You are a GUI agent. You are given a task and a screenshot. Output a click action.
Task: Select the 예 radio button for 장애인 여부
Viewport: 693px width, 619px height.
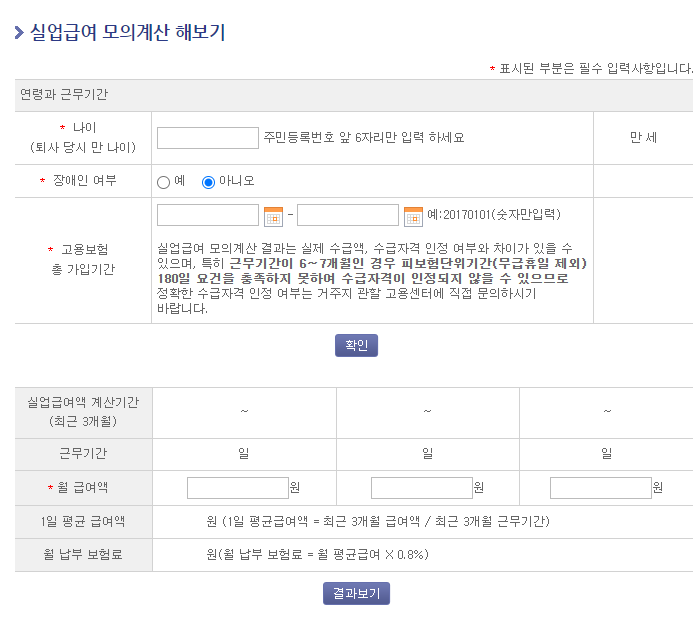164,182
